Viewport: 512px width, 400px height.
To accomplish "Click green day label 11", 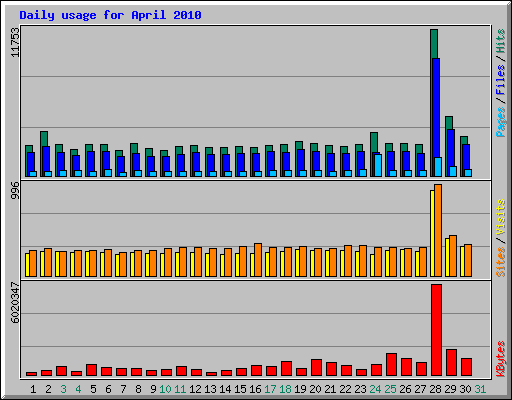I will point(180,389).
